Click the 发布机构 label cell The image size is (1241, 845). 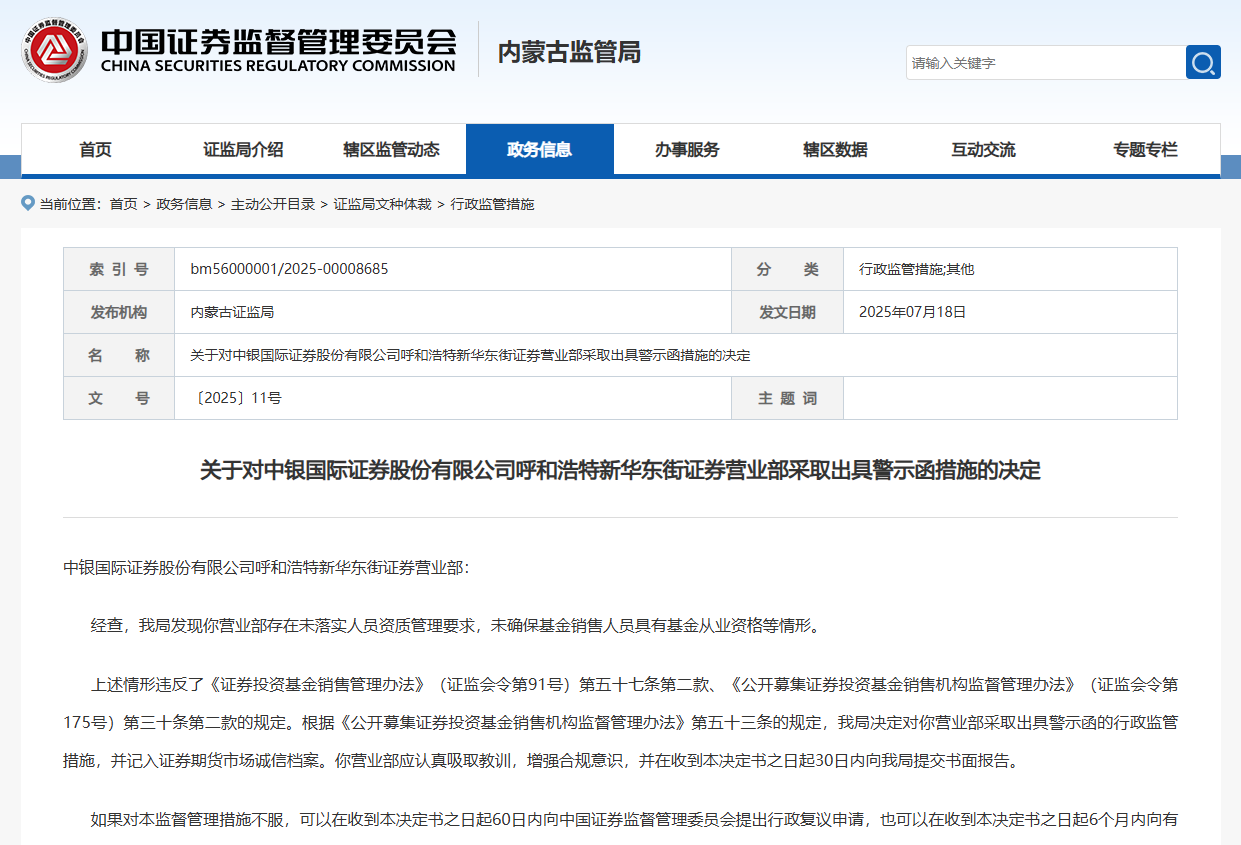tap(119, 312)
